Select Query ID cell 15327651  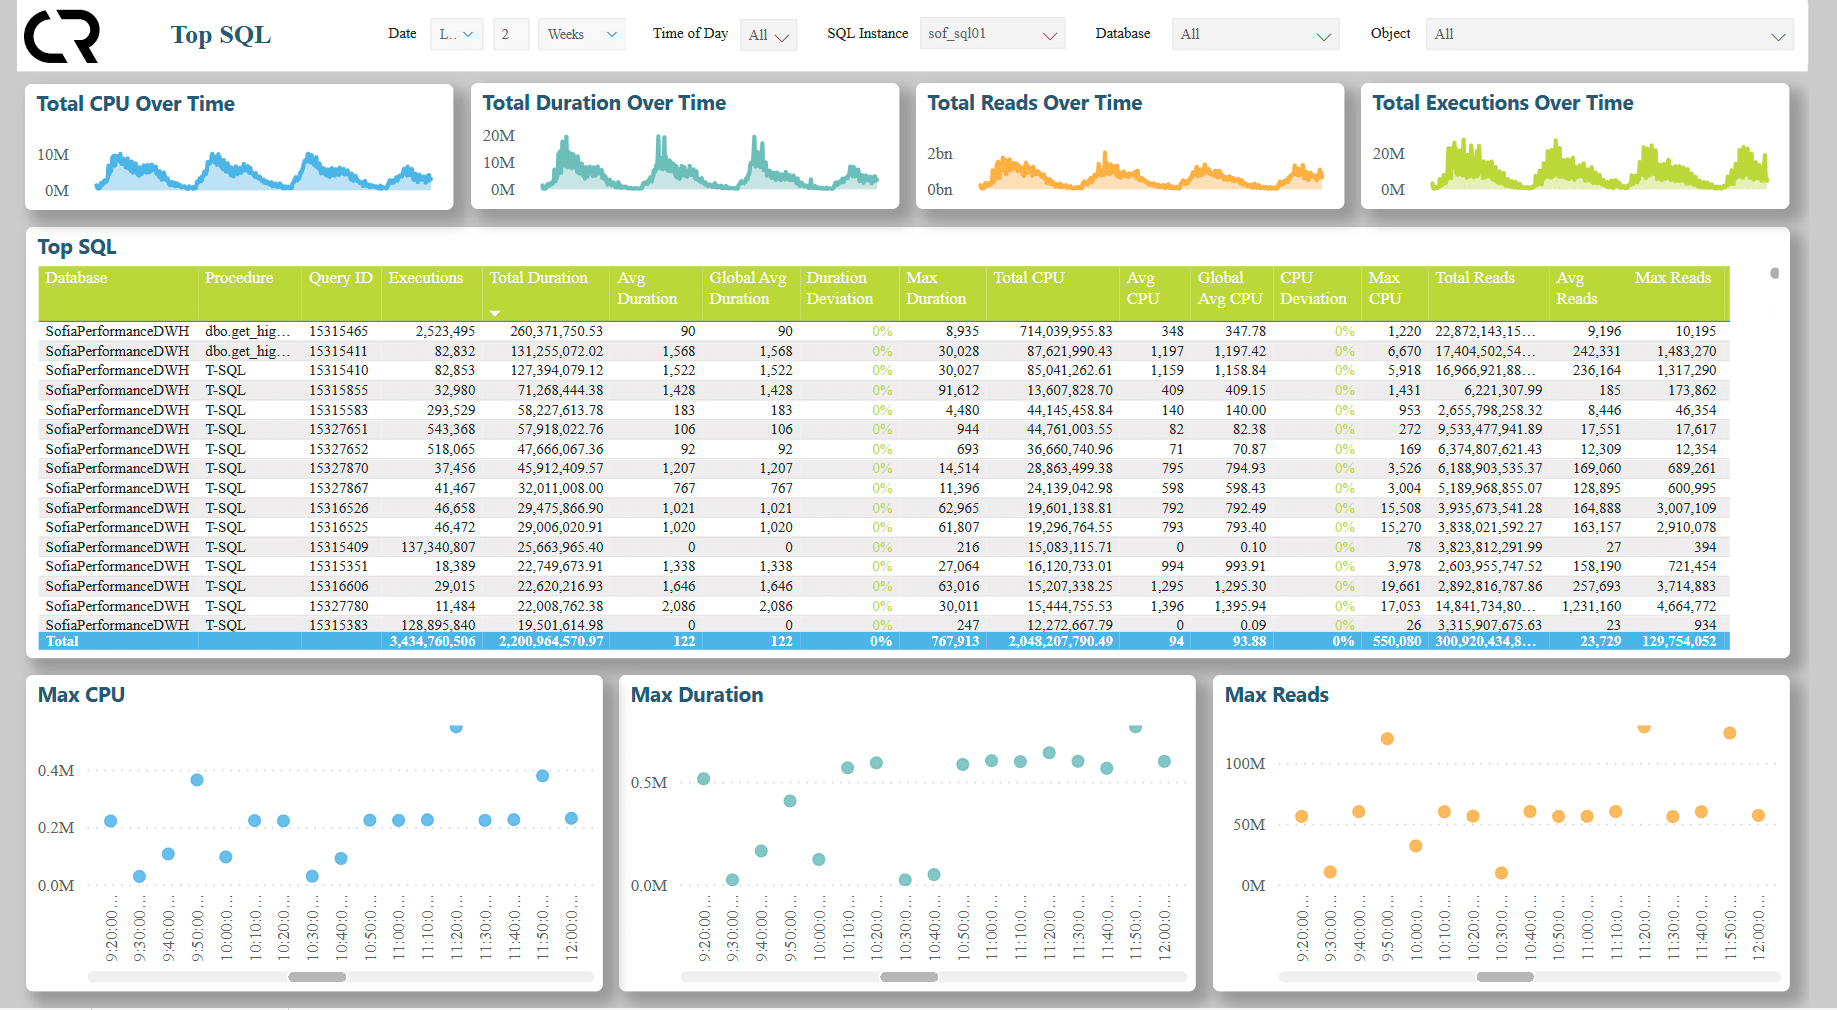338,429
